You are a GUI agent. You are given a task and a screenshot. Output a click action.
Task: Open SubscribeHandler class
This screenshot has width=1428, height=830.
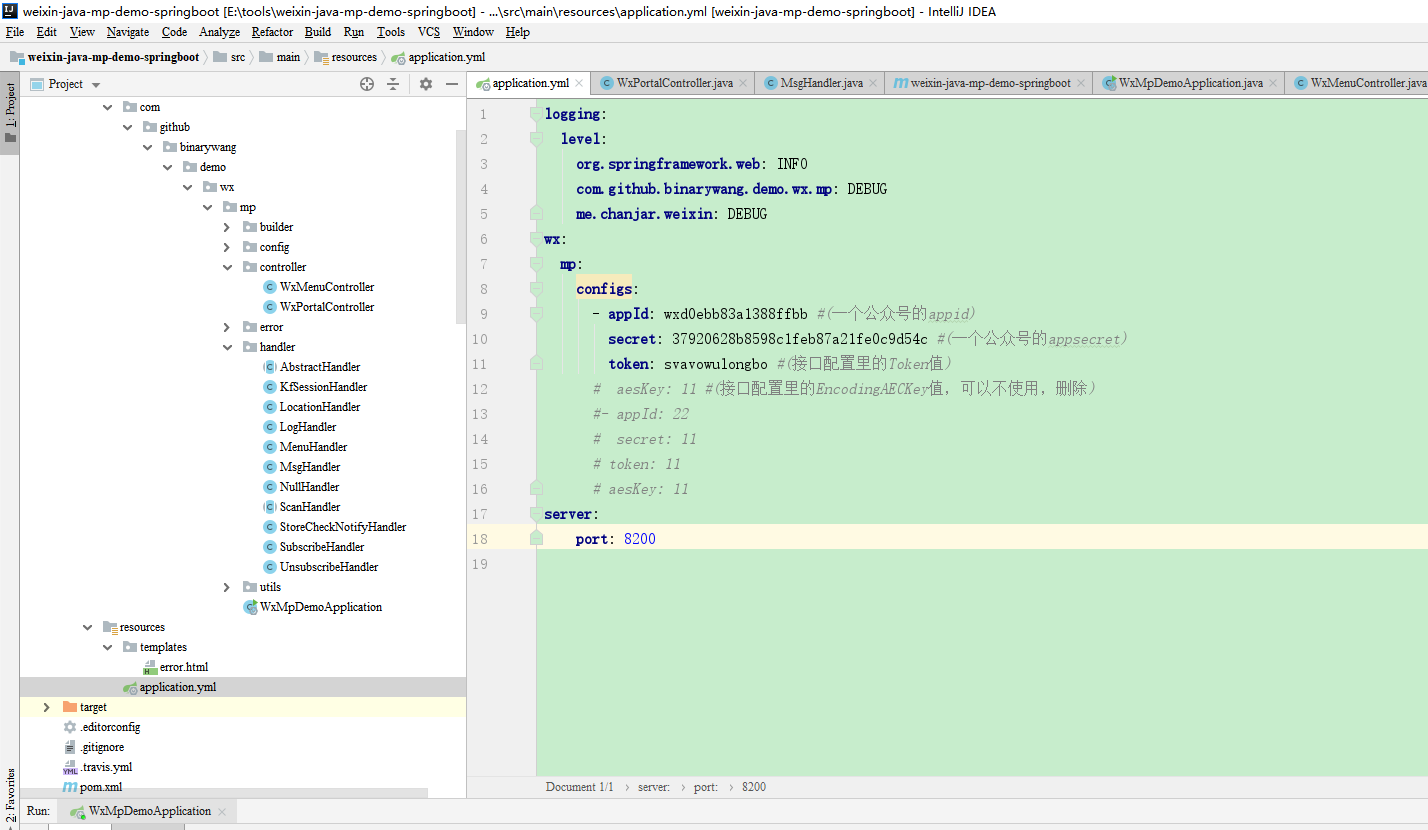(322, 547)
